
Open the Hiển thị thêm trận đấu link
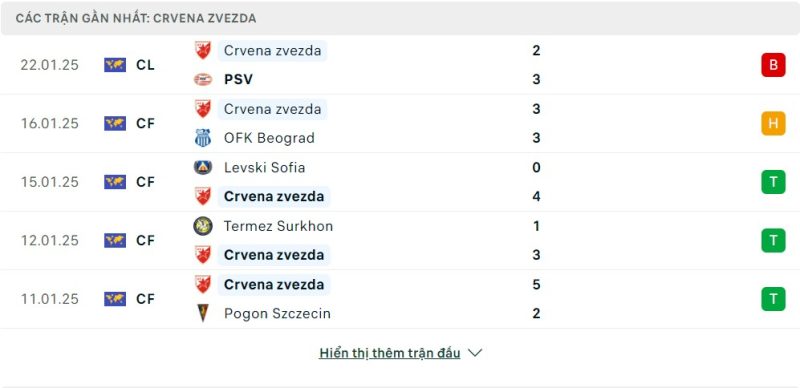pyautogui.click(x=390, y=353)
